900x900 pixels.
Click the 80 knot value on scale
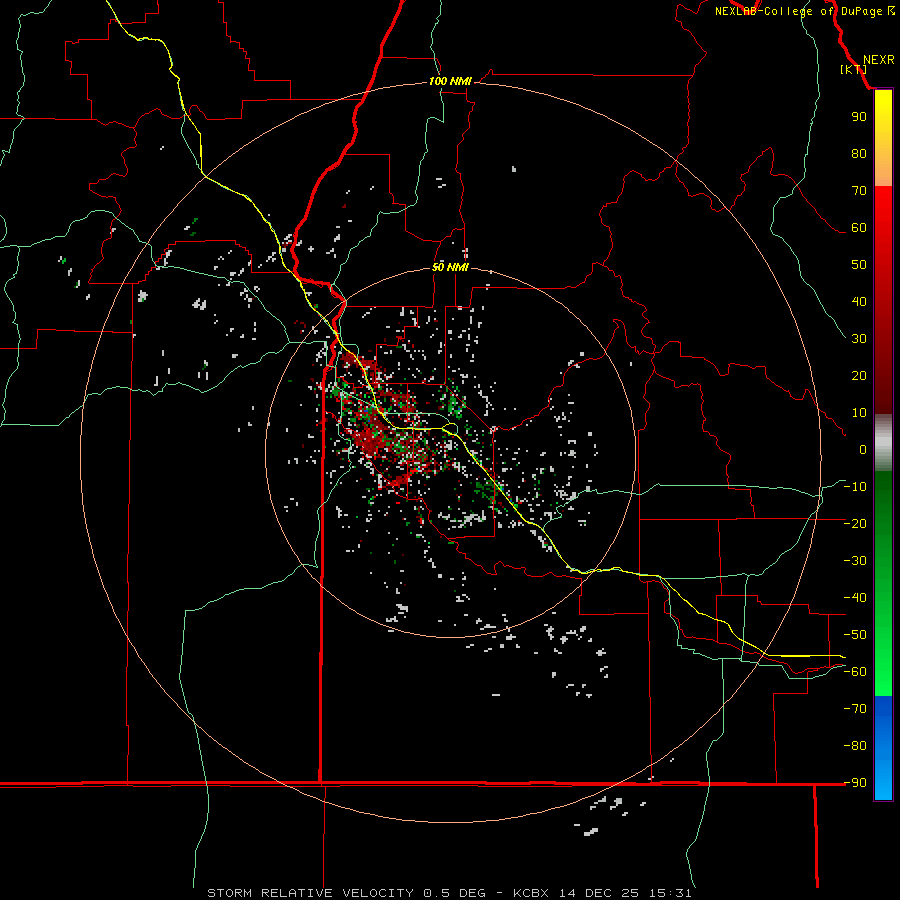(x=859, y=153)
